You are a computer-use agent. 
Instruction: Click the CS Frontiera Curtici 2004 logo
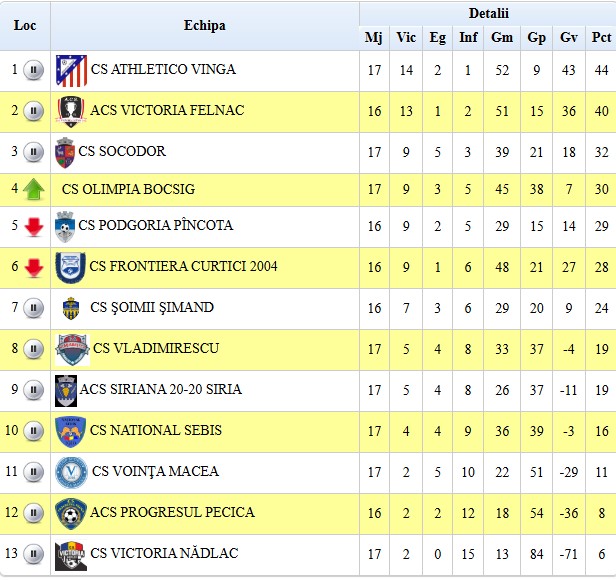tap(71, 267)
